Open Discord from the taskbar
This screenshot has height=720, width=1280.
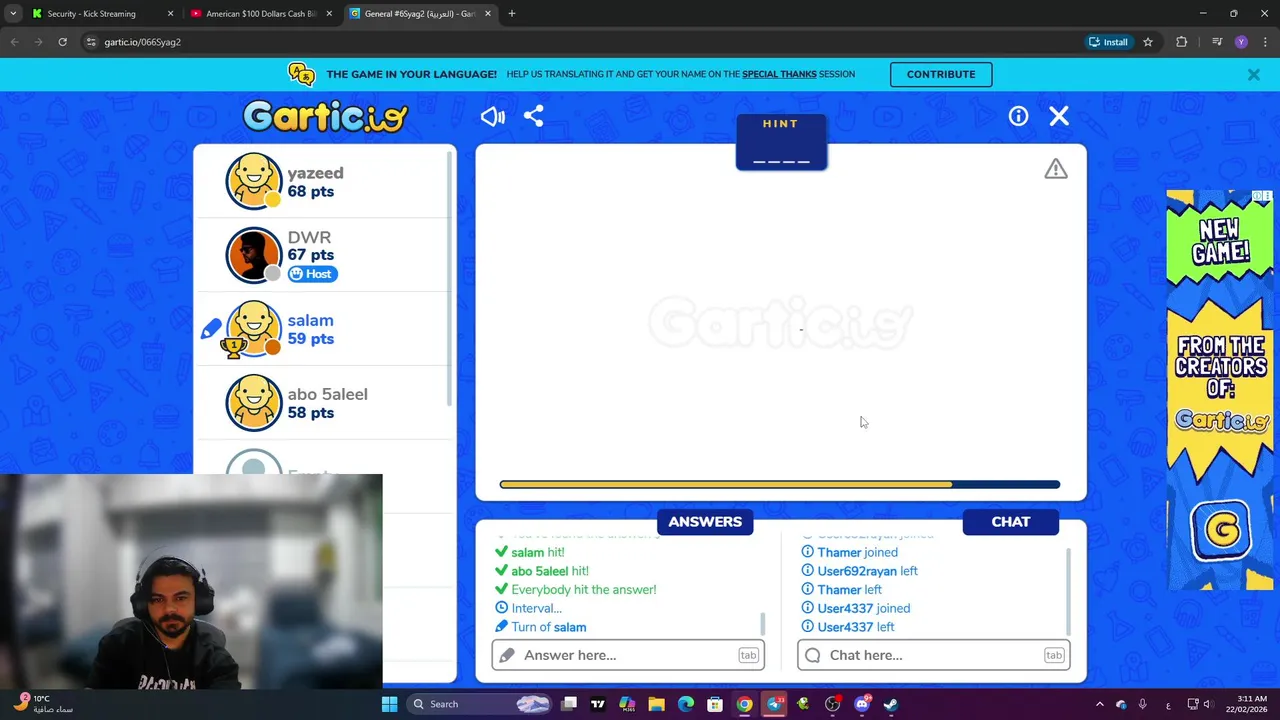[x=862, y=704]
